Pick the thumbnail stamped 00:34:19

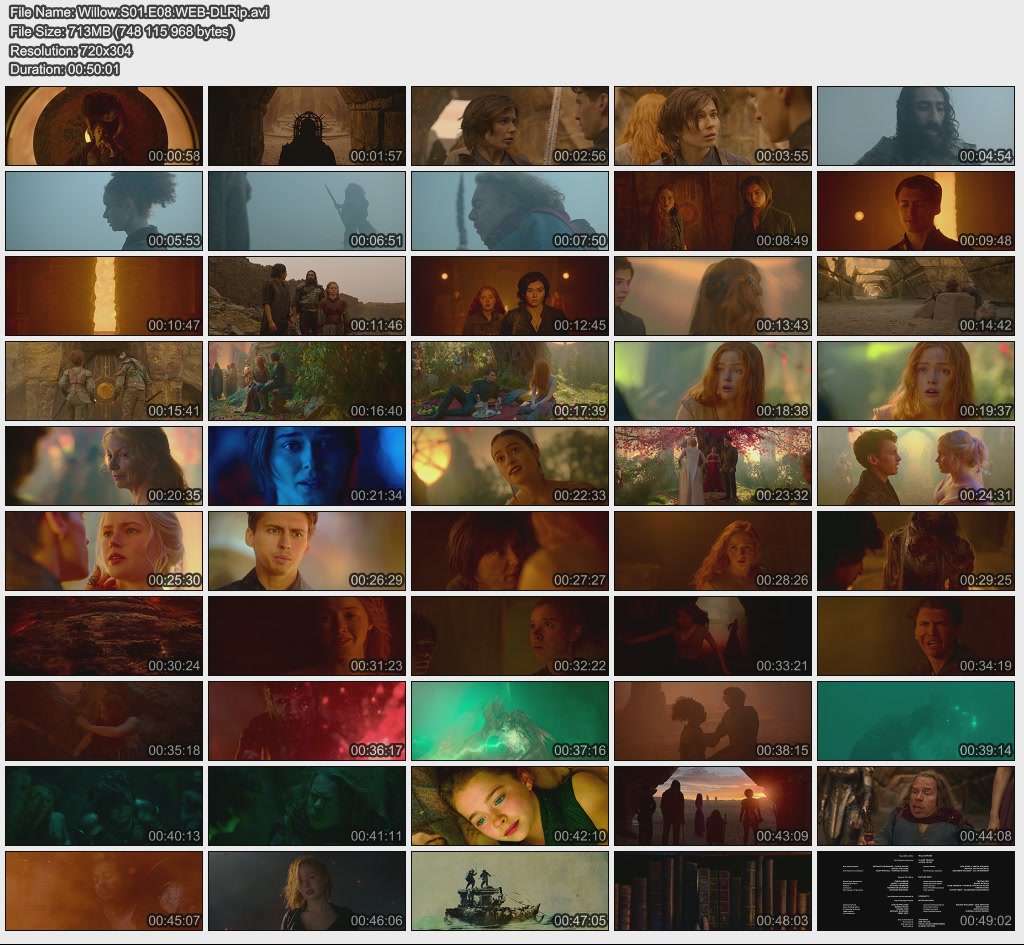tap(916, 635)
